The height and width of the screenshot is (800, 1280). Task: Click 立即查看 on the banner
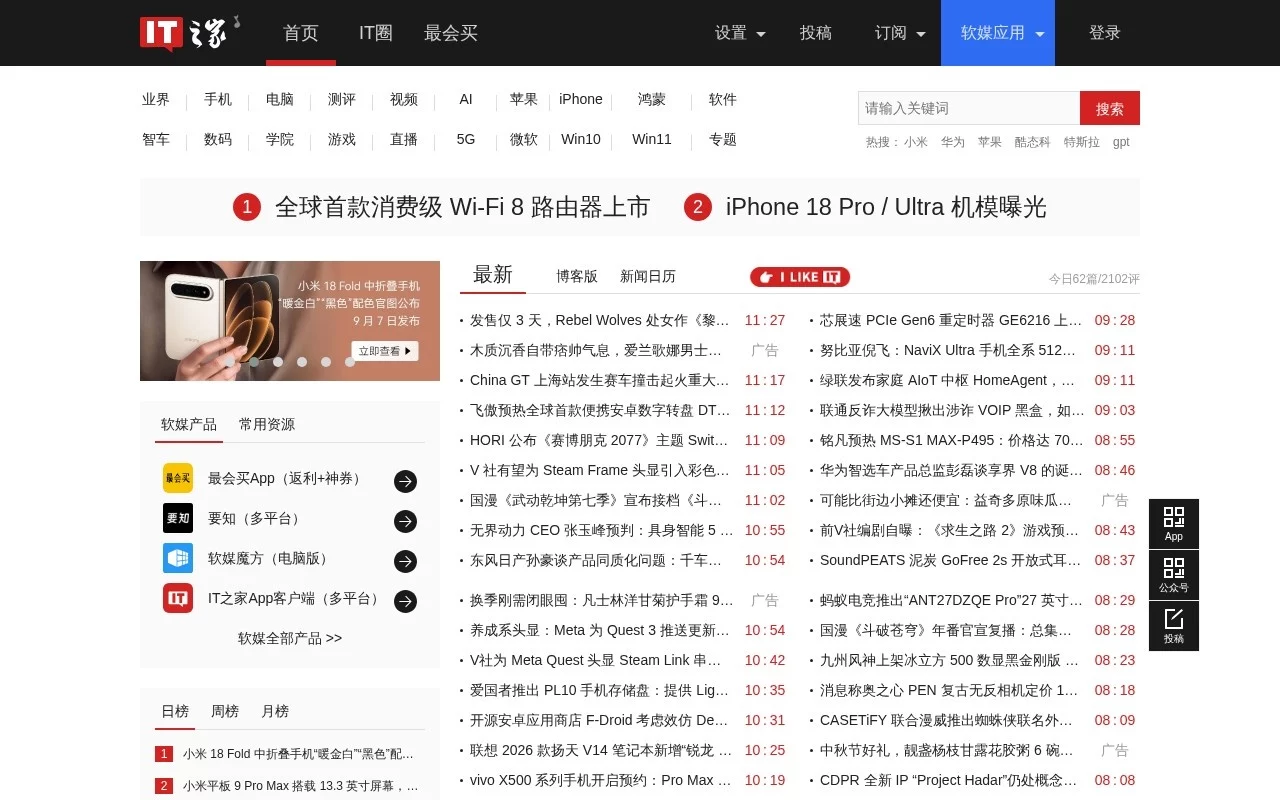click(385, 351)
